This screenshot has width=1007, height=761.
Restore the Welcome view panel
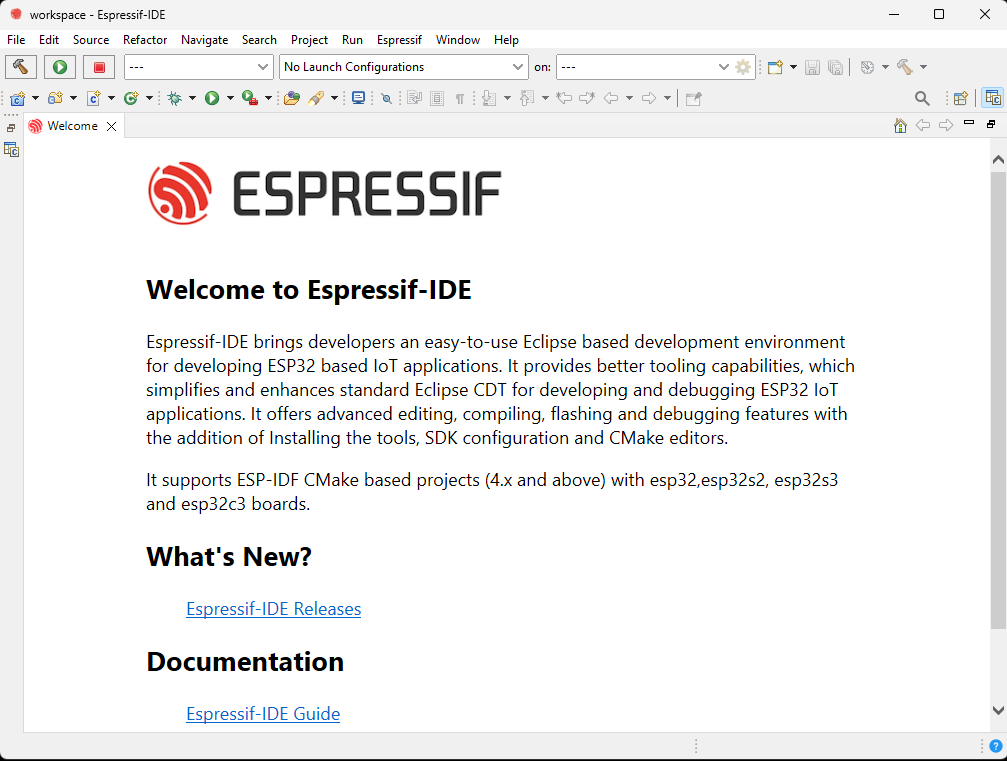tap(992, 124)
